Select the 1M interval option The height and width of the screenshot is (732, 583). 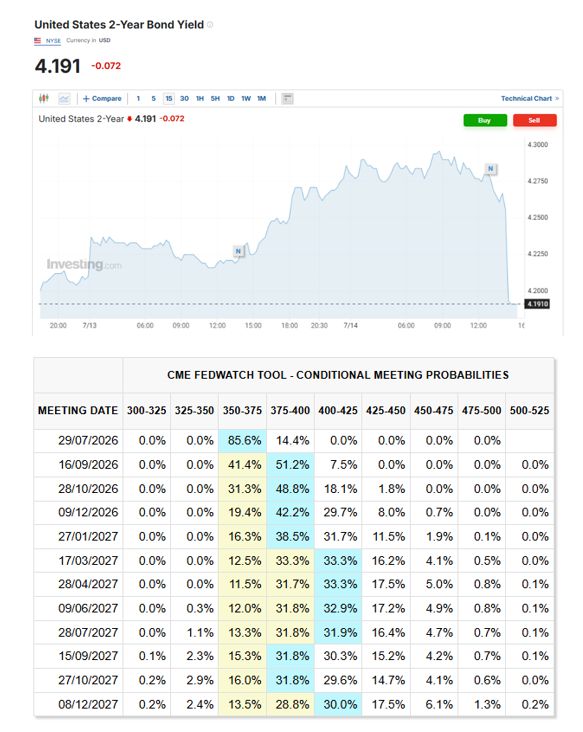point(261,99)
